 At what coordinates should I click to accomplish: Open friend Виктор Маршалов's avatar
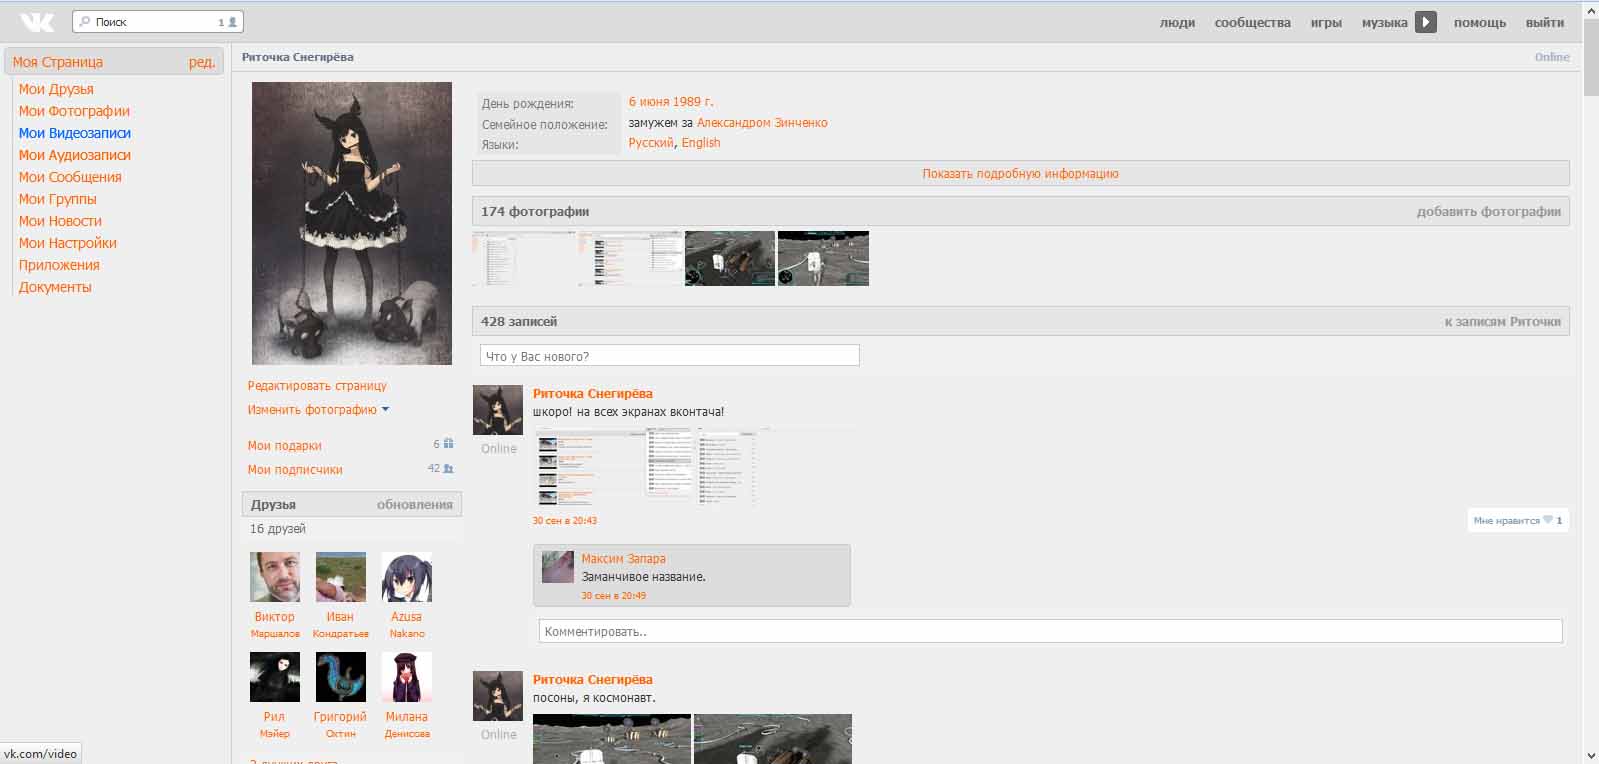[x=275, y=577]
